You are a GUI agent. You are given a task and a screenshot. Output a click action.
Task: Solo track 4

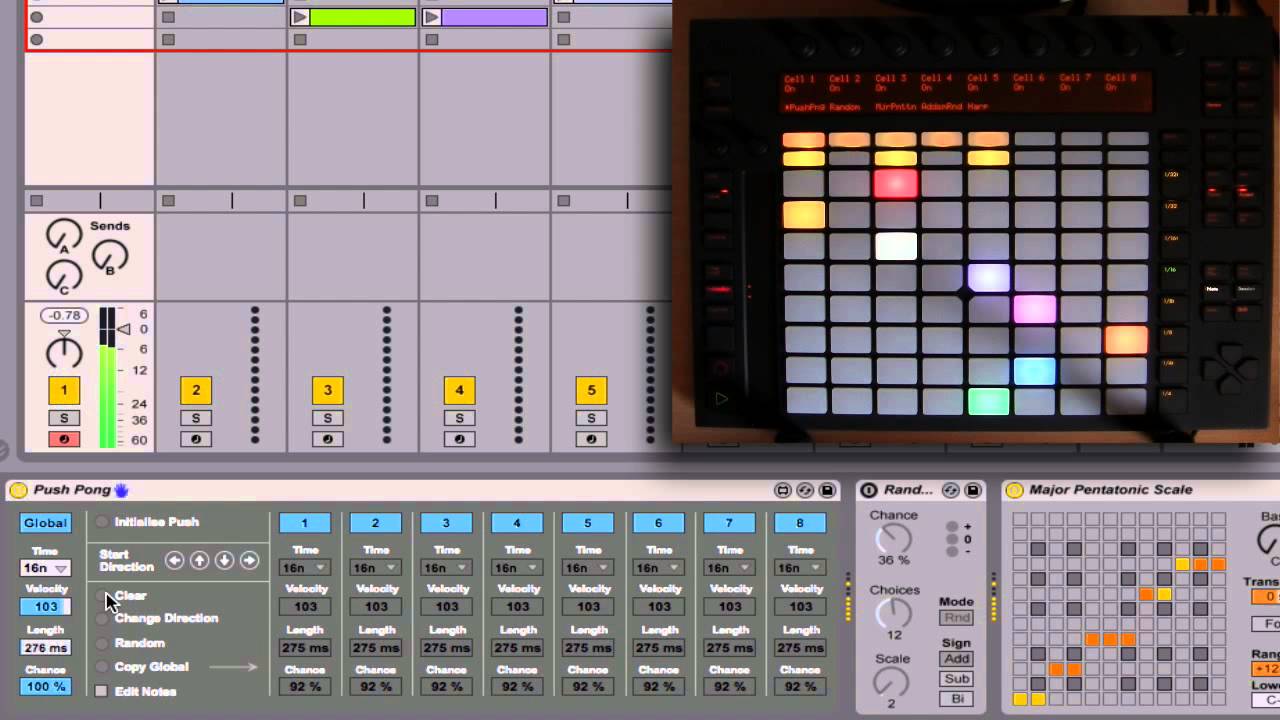pyautogui.click(x=460, y=418)
